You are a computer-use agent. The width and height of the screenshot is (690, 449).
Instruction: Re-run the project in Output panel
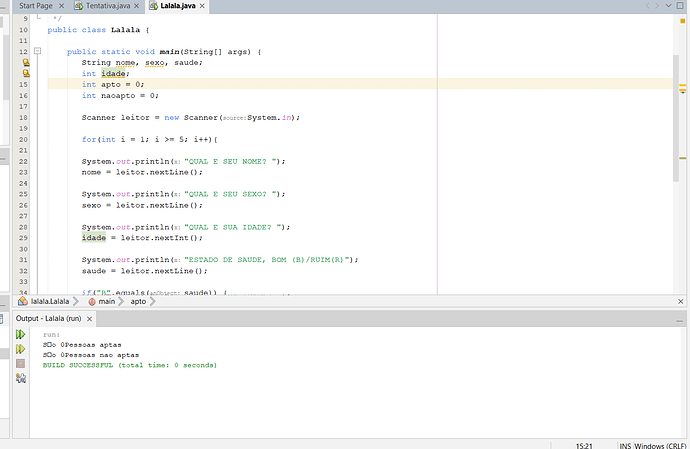20,335
